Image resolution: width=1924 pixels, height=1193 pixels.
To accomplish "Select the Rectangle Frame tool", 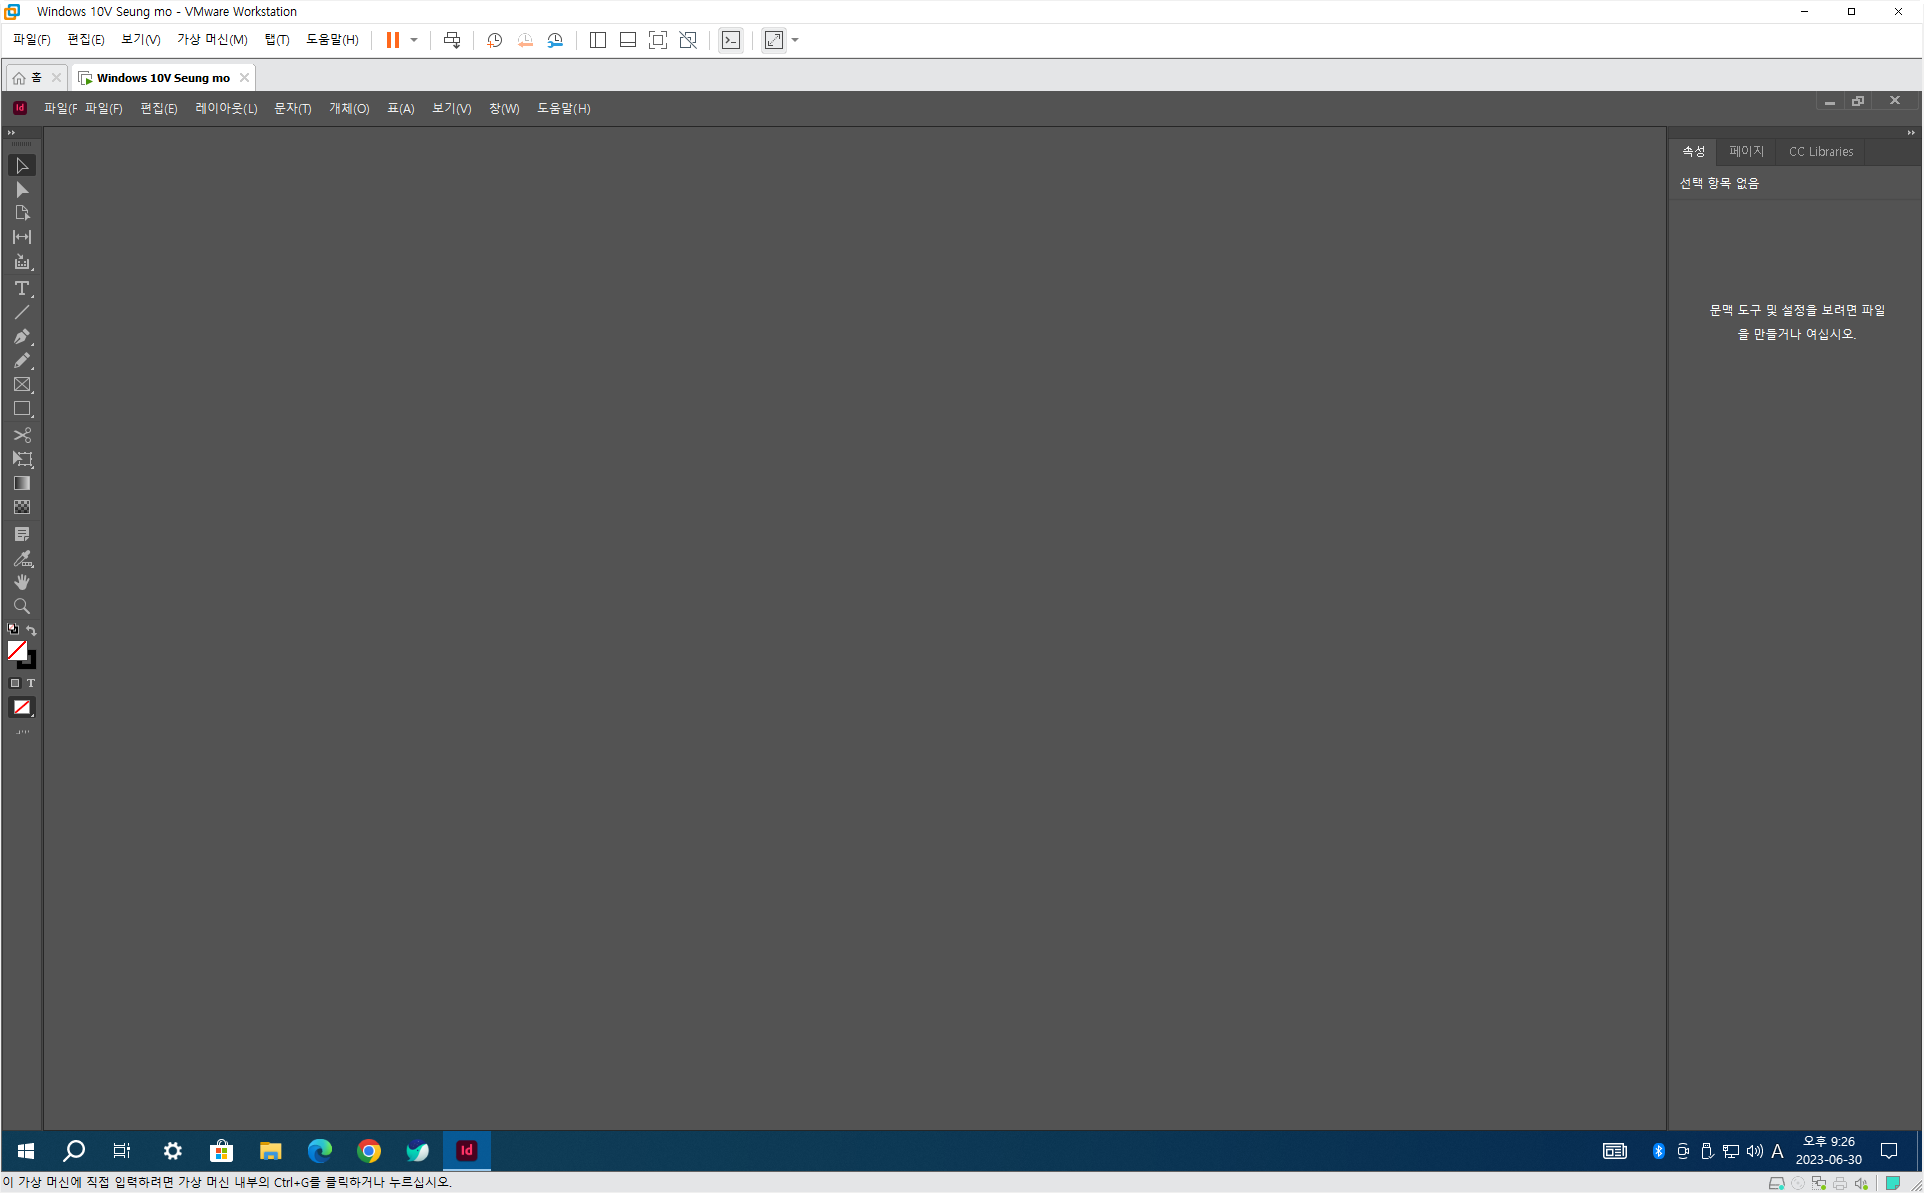I will pos(22,385).
